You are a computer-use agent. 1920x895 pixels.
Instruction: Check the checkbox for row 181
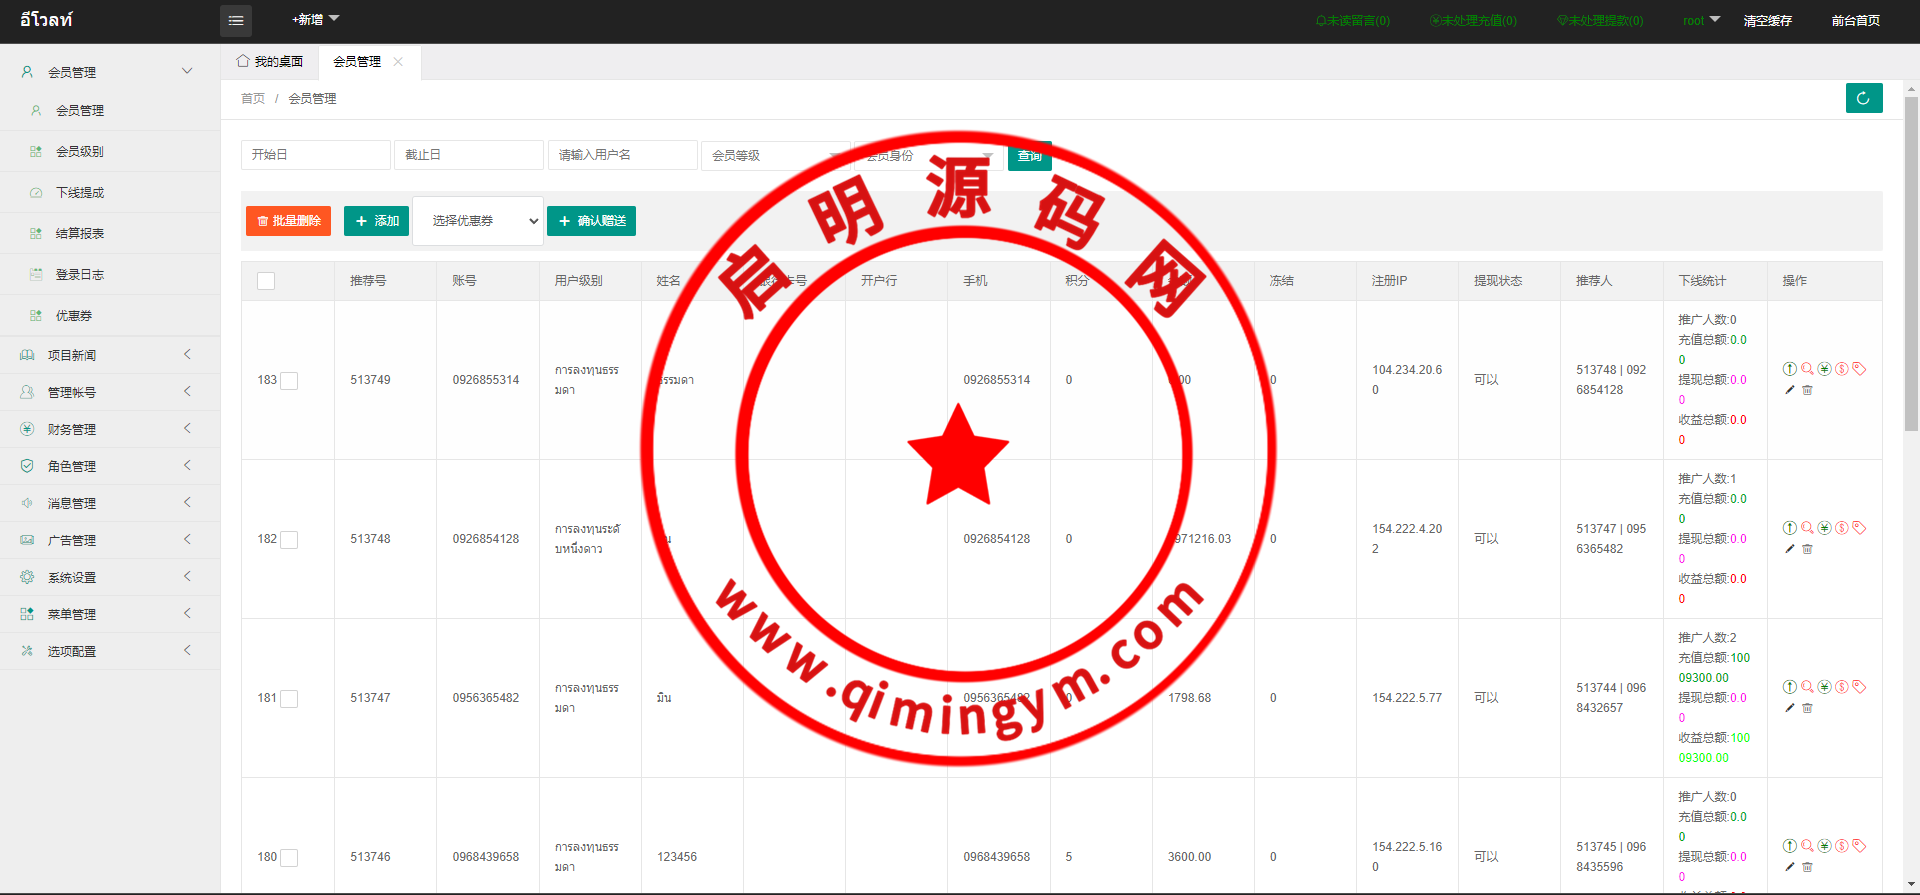click(x=289, y=699)
